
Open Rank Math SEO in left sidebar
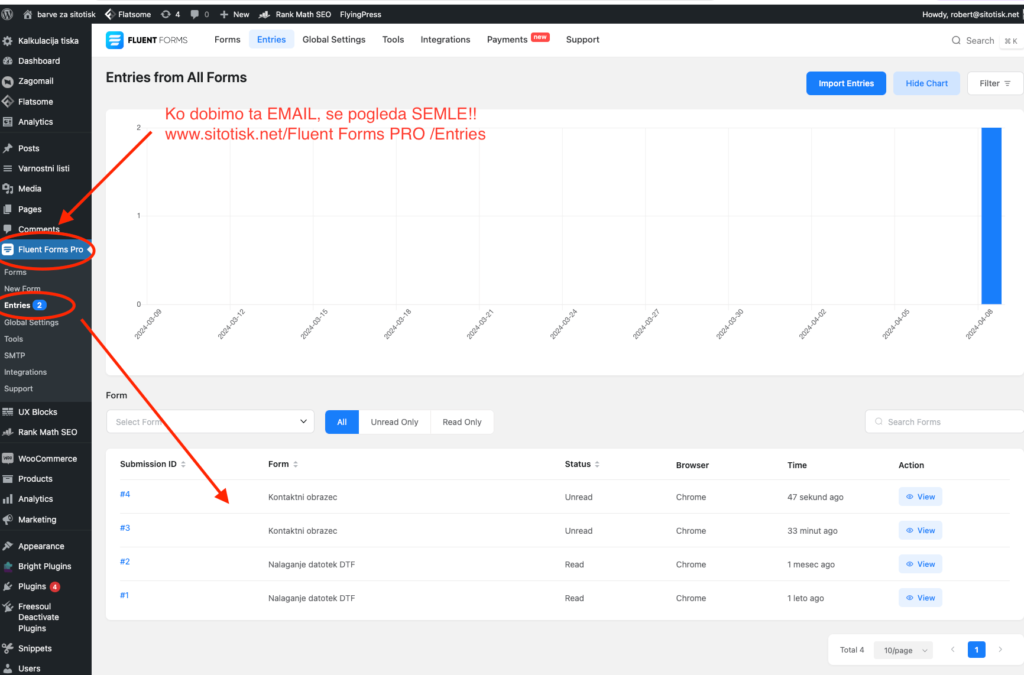pyautogui.click(x=46, y=432)
